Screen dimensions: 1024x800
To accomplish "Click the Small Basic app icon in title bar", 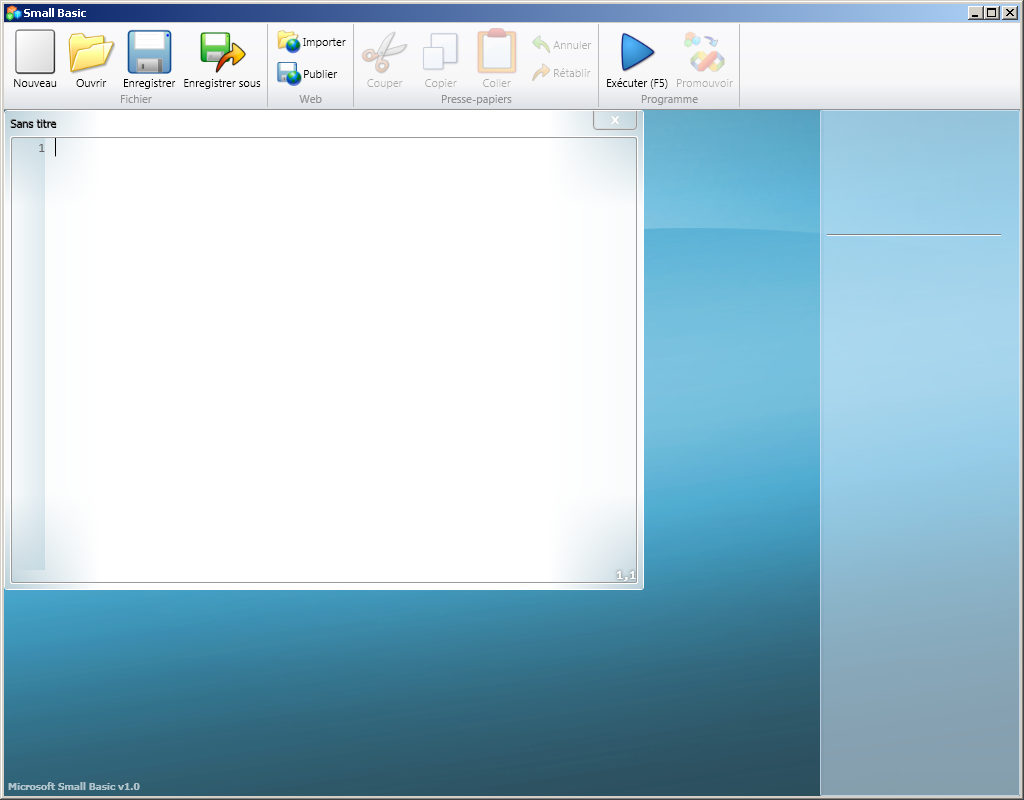I will click(x=13, y=12).
